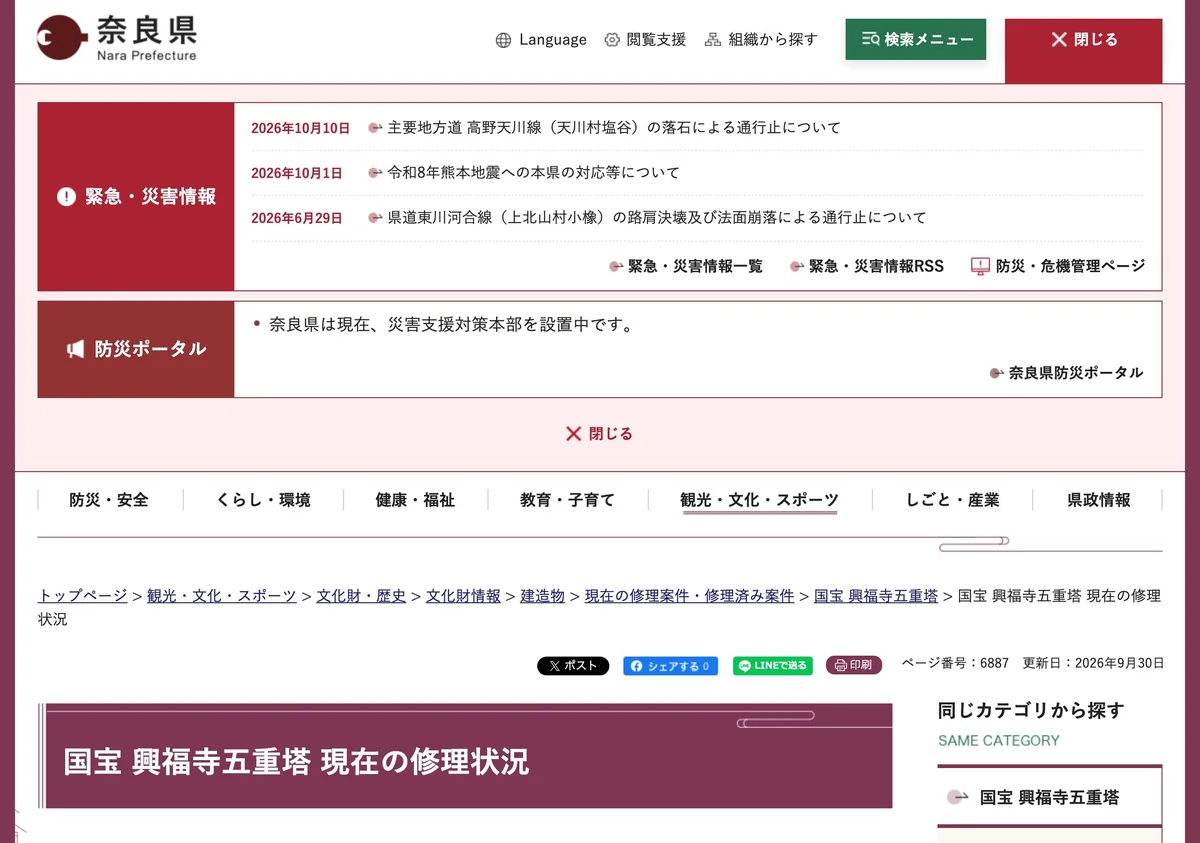Click the 2026年10月10日 date text
Image resolution: width=1200 pixels, height=843 pixels.
300,128
